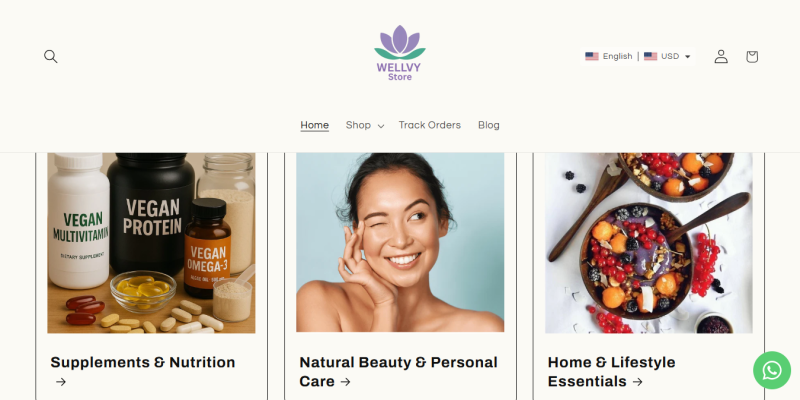Viewport: 800px width, 400px height.
Task: Click the US flag beside English
Action: pyautogui.click(x=592, y=56)
